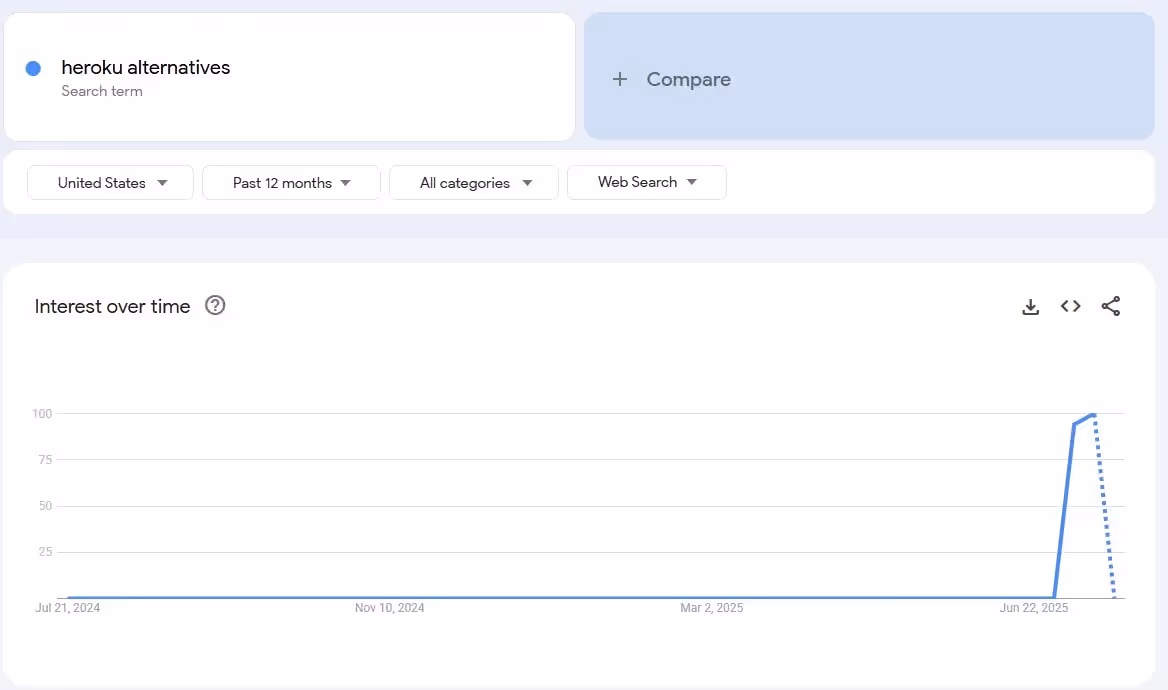Click the download arrow icon above the chart
This screenshot has width=1168, height=690.
click(1031, 306)
